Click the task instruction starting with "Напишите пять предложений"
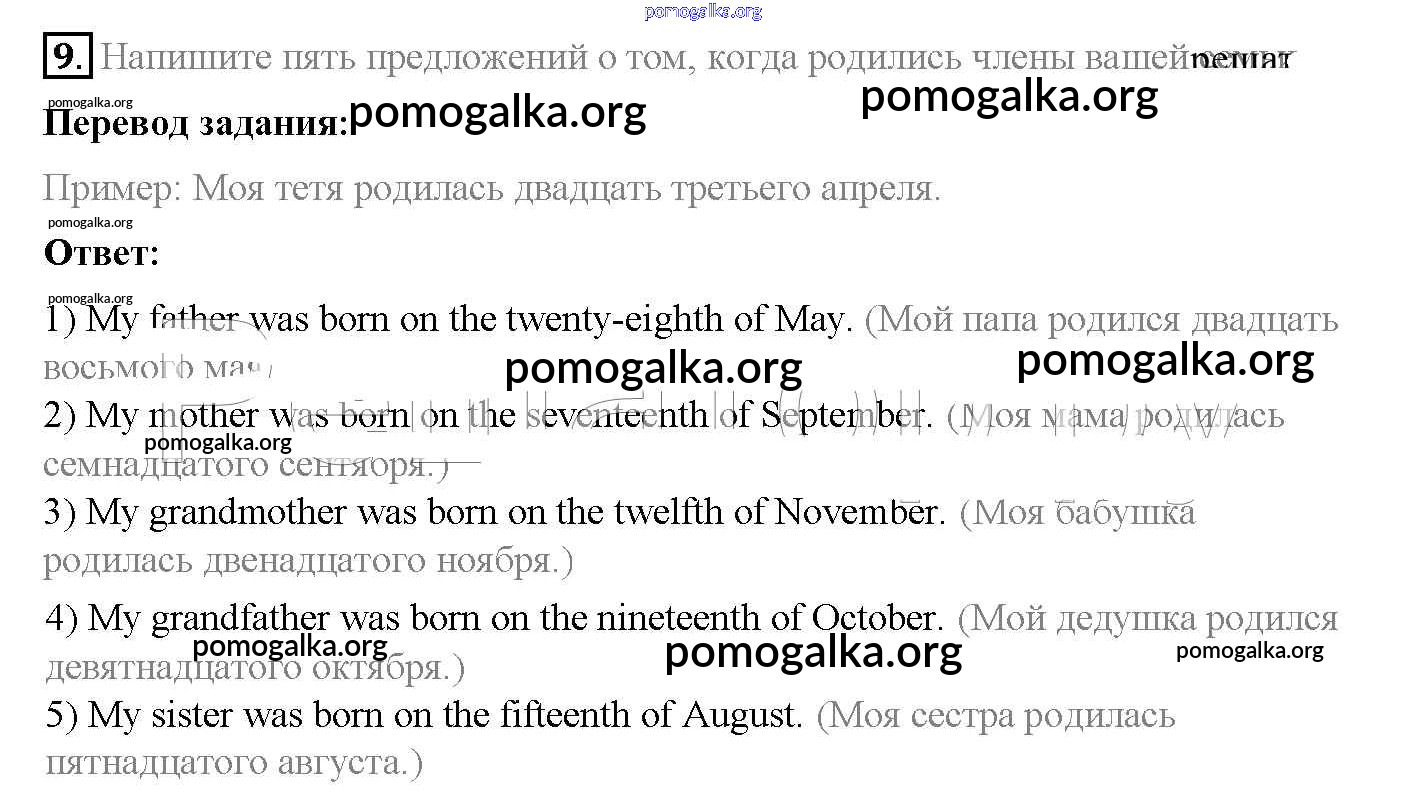 click(640, 57)
